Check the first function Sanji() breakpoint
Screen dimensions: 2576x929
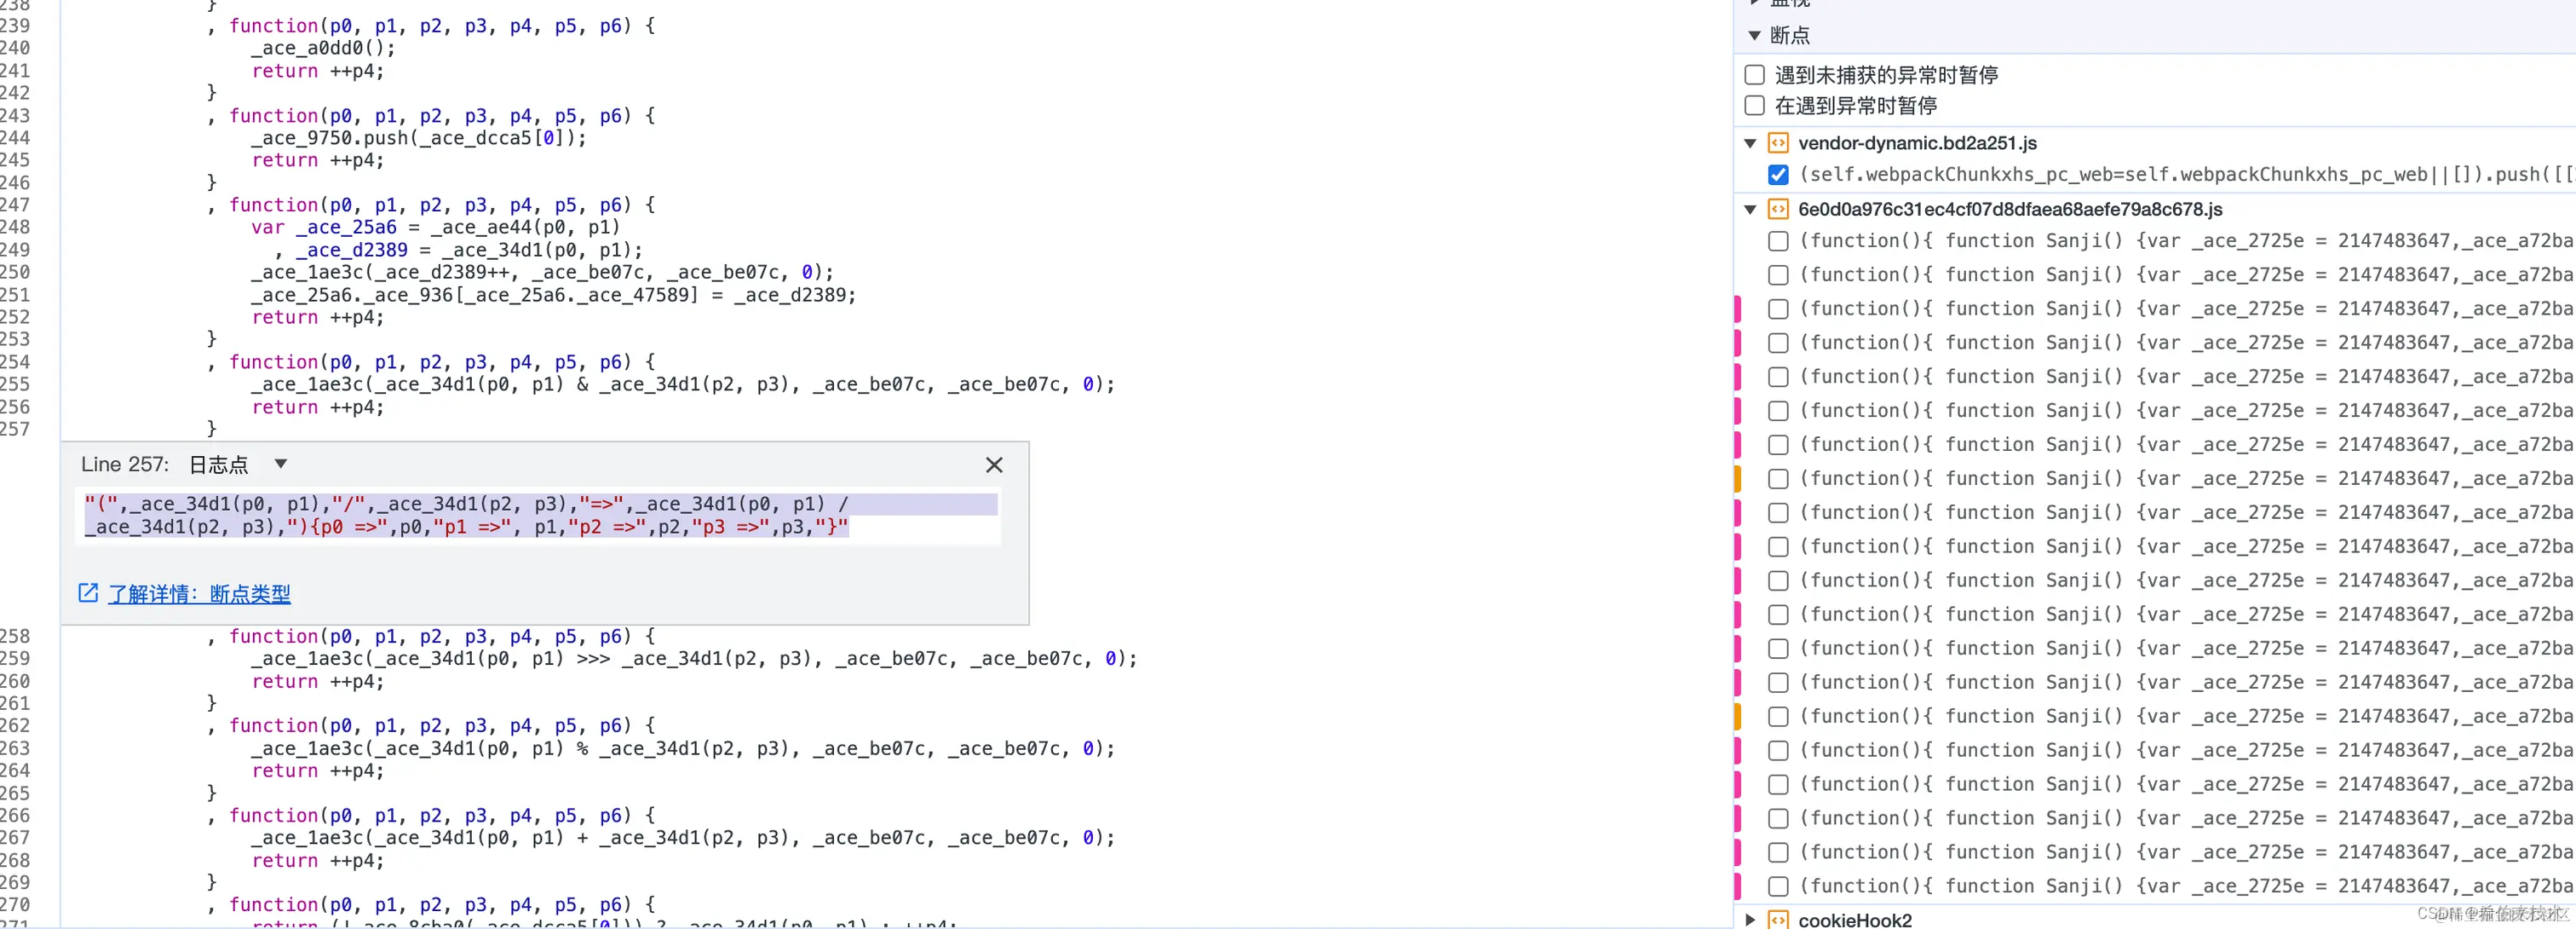[1778, 241]
